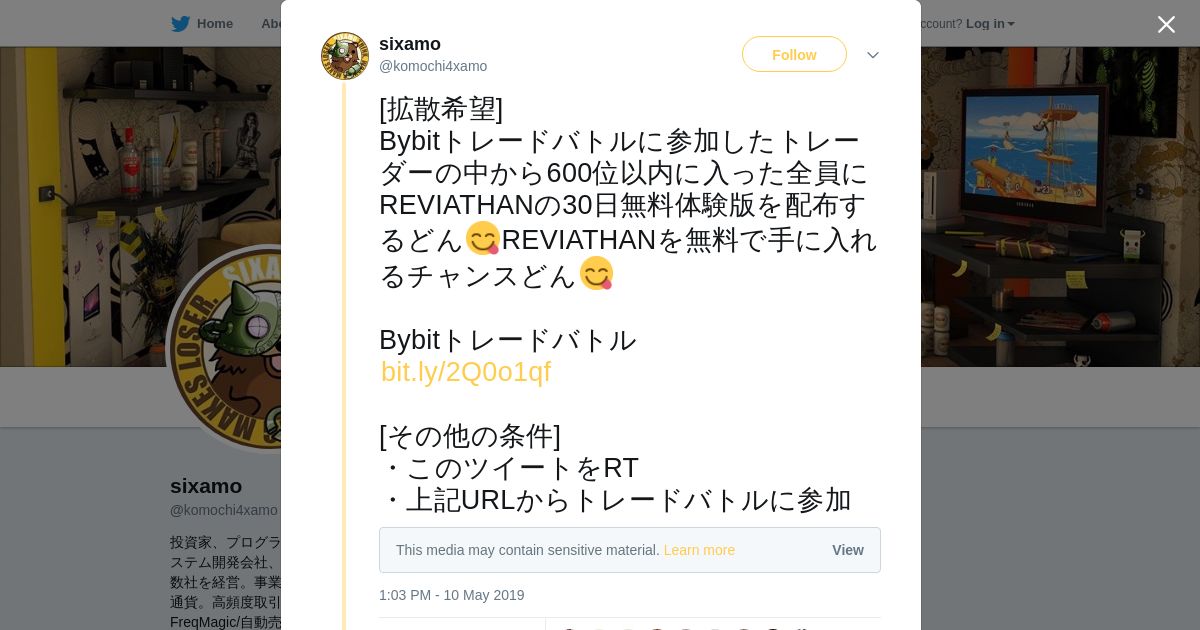Open sixamo's avatar in the tweet header

(345, 56)
